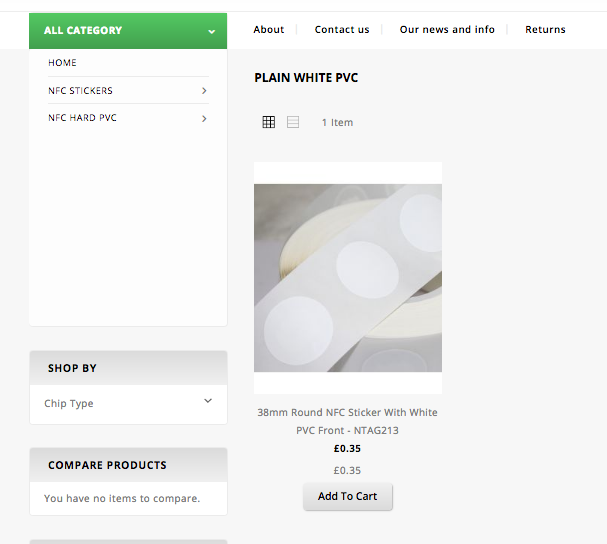Image resolution: width=607 pixels, height=544 pixels.
Task: Open the ALL CATEGORY dropdown menu
Action: [128, 31]
